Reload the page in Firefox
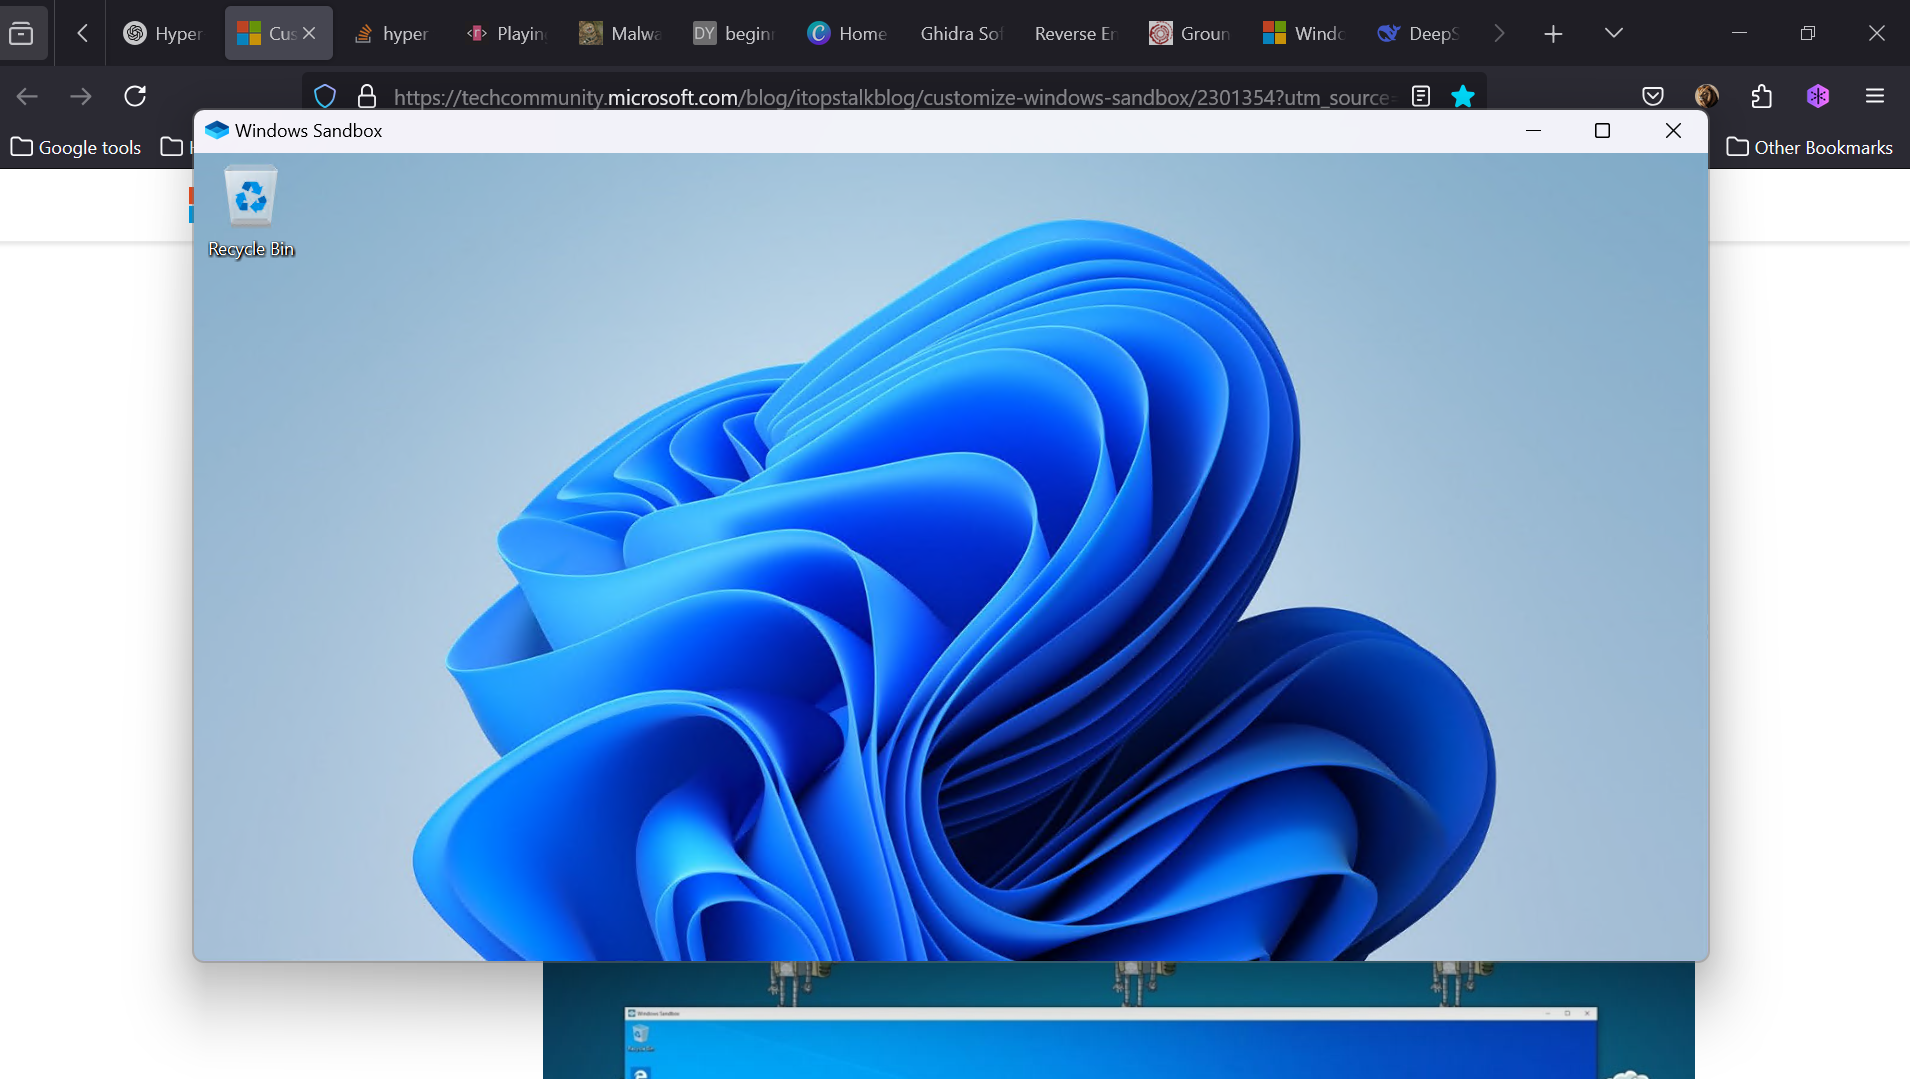The height and width of the screenshot is (1079, 1910). 135,96
